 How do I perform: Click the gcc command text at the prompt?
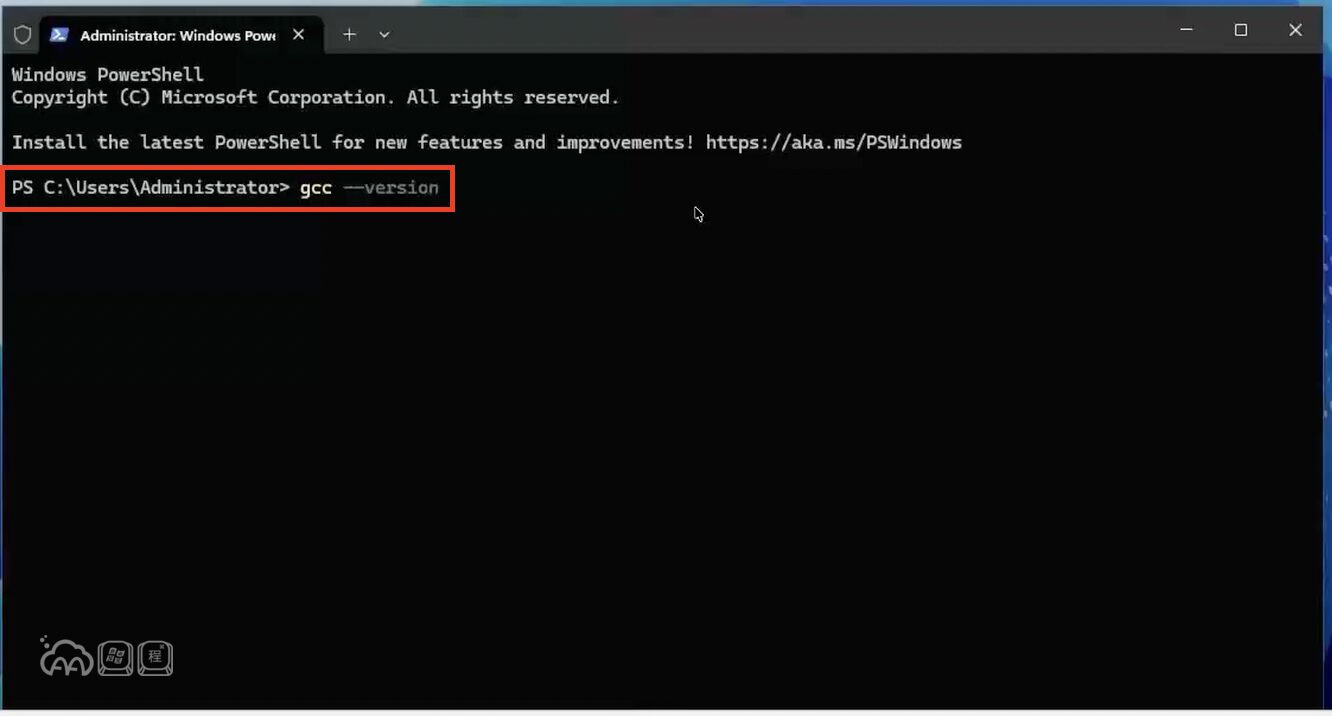pyautogui.click(x=316, y=188)
